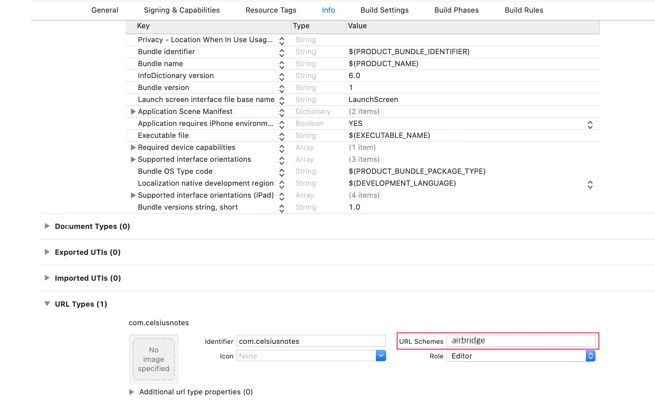655x400 pixels.
Task: Expand Required device capabilities array
Action: (133, 148)
